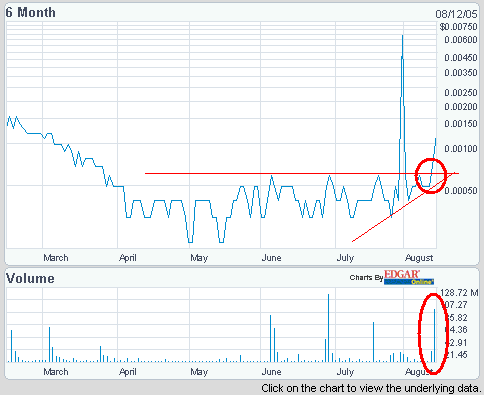The image size is (484, 395).
Task: Click the price spike peak near August
Action: point(402,36)
